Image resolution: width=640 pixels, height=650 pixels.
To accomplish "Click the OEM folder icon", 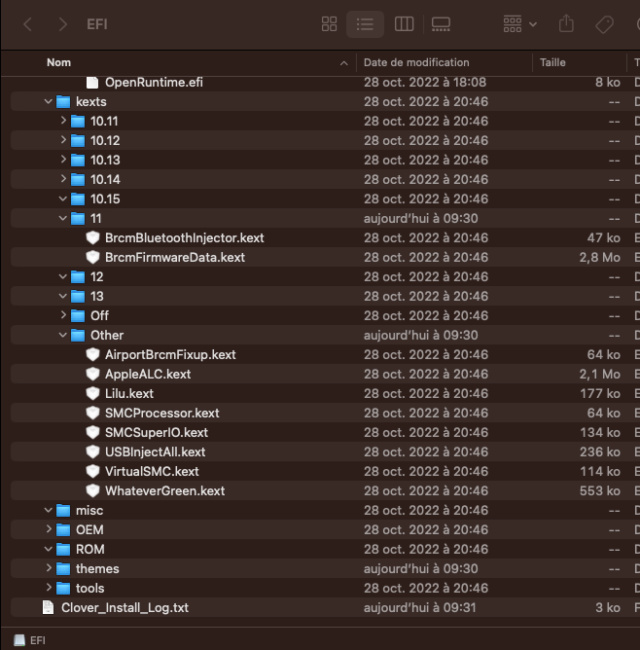I will 63,530.
